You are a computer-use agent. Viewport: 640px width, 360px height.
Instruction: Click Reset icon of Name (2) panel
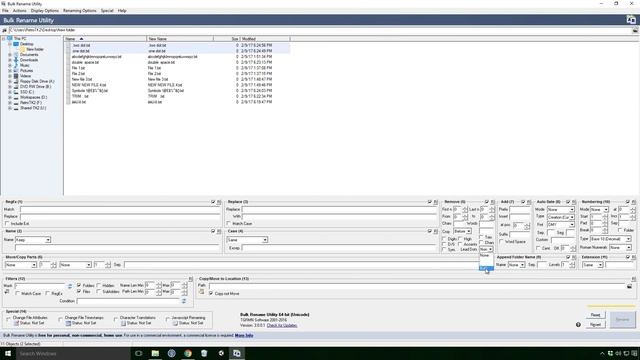point(219,231)
